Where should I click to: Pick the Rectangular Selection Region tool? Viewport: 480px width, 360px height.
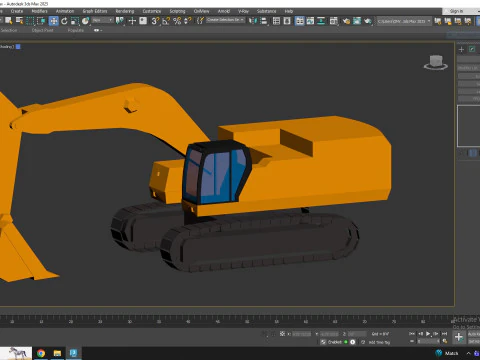(x=30, y=21)
